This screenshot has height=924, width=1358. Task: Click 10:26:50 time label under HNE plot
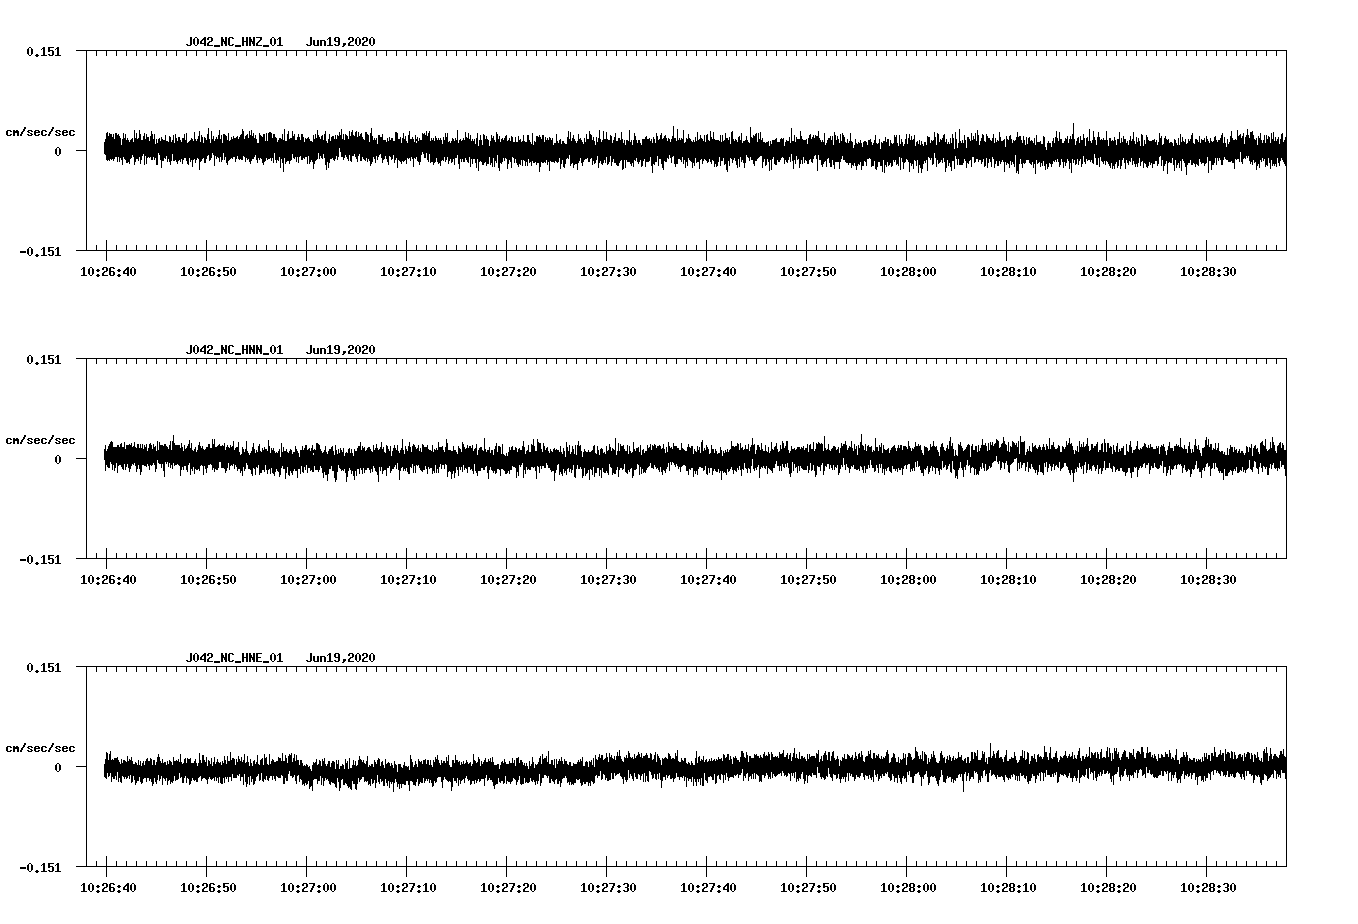(x=208, y=888)
